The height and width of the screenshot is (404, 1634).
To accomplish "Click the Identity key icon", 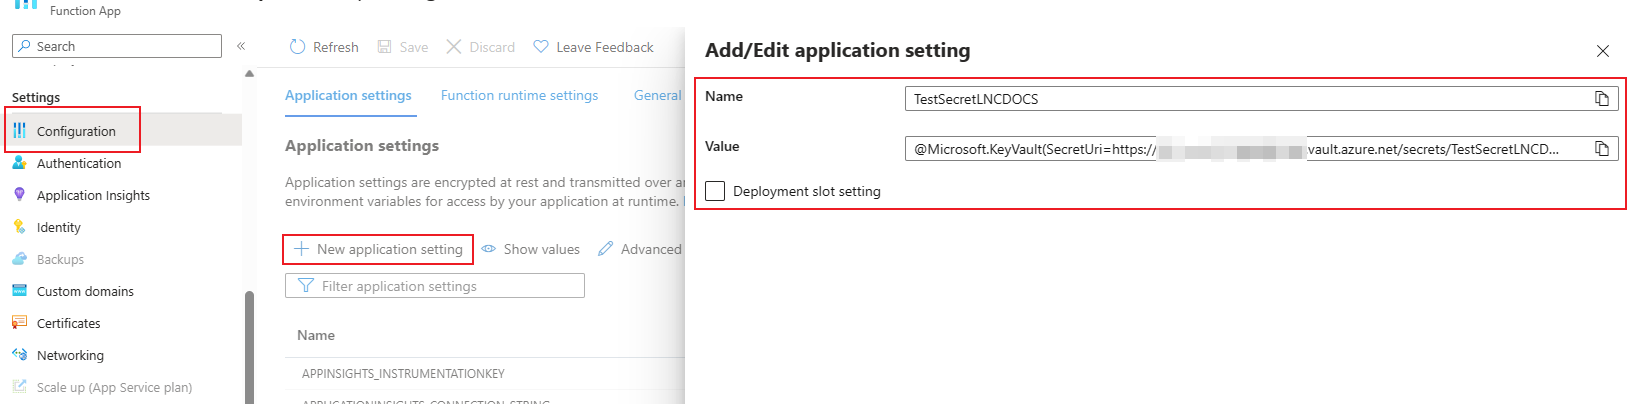I will coord(19,227).
